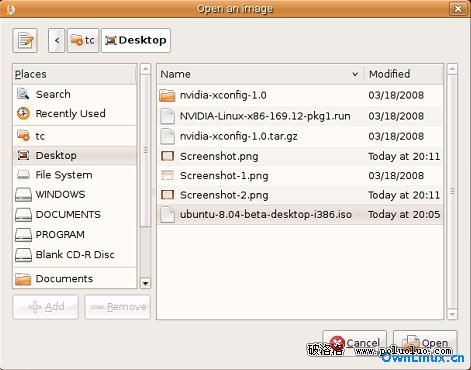Select the Screenshot-2.png file

click(300, 195)
